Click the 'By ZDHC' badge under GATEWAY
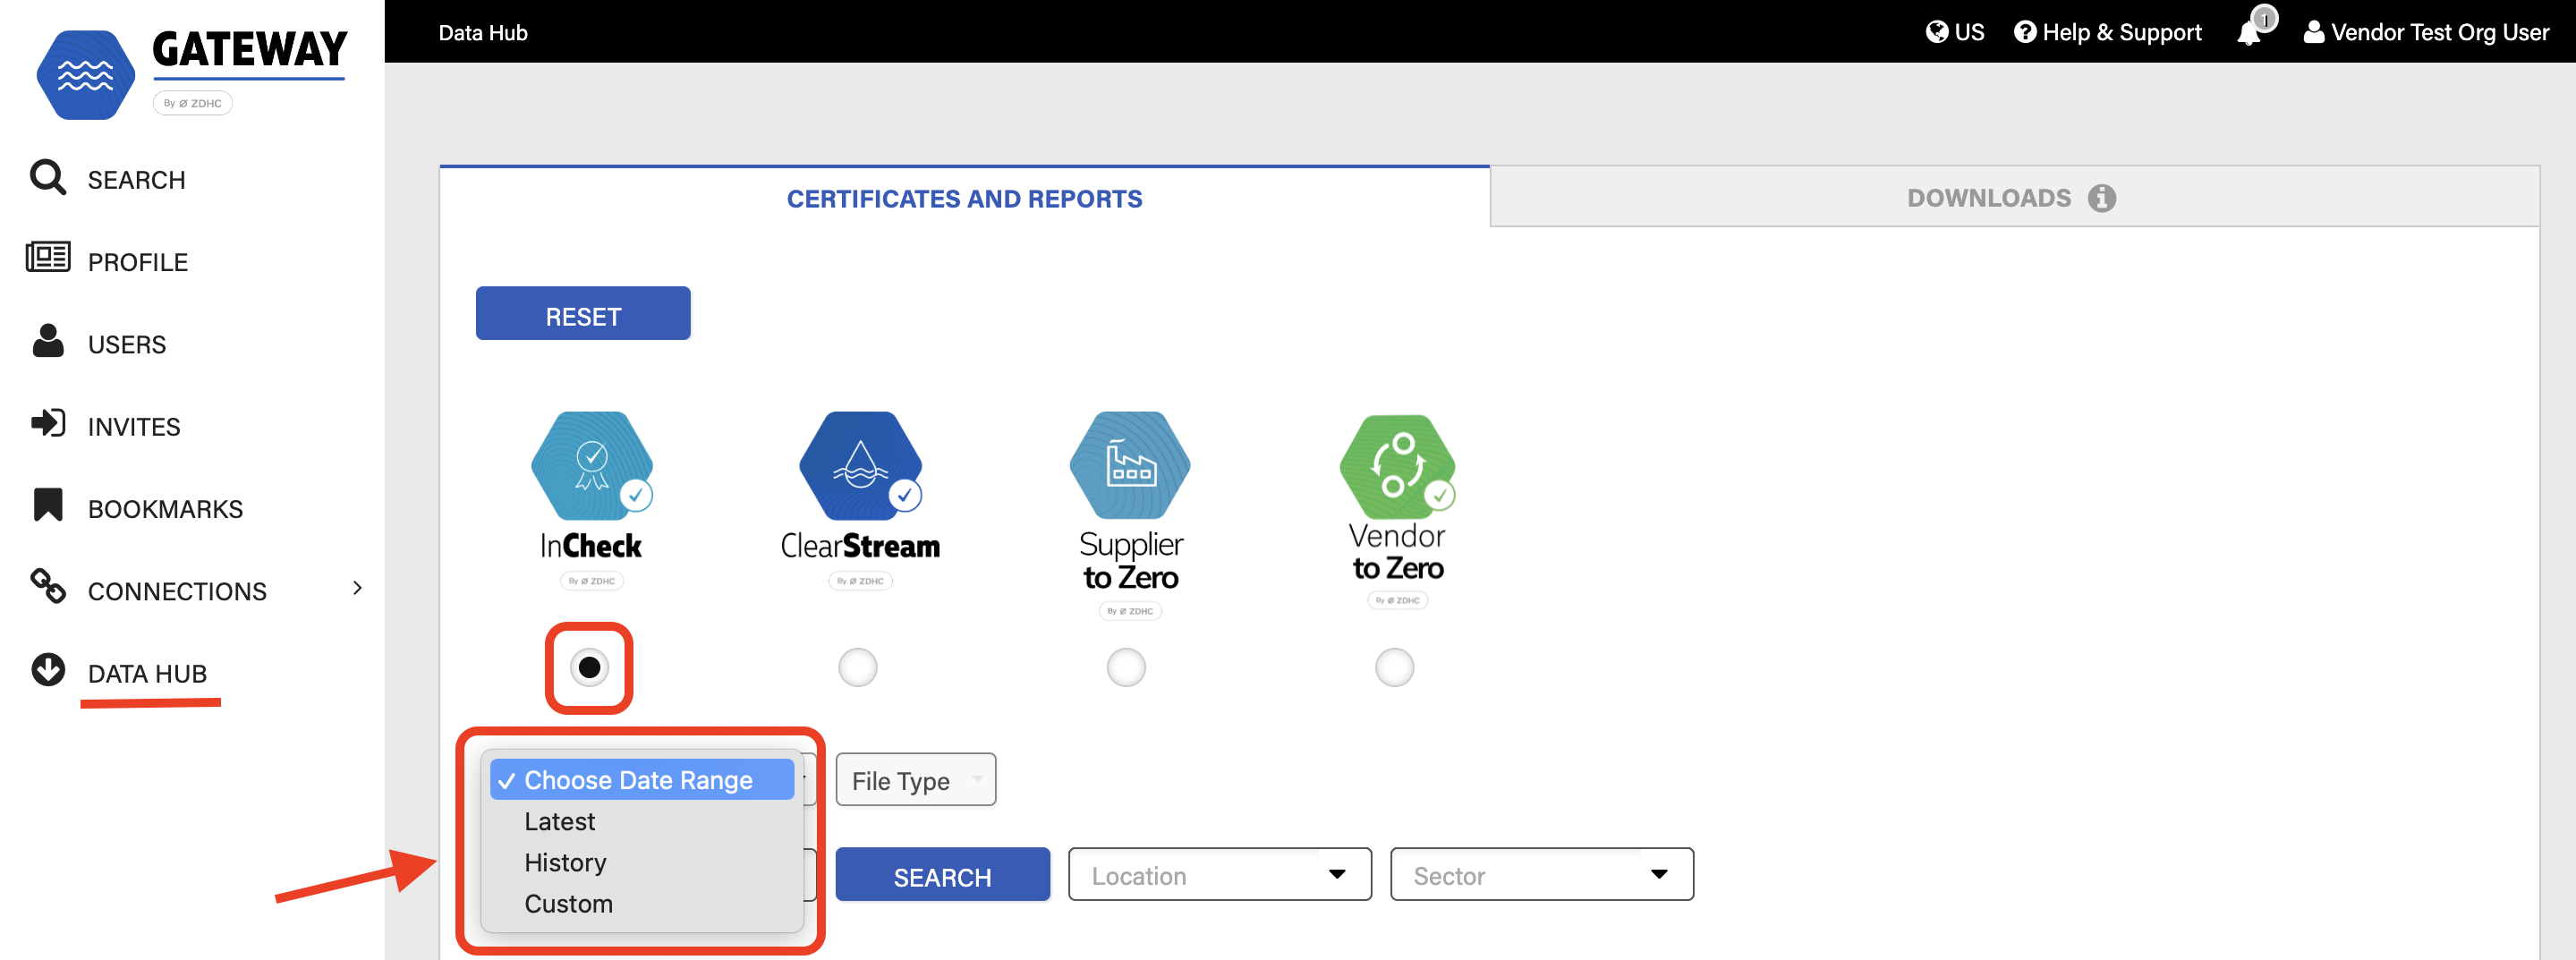The width and height of the screenshot is (2576, 960). click(193, 103)
